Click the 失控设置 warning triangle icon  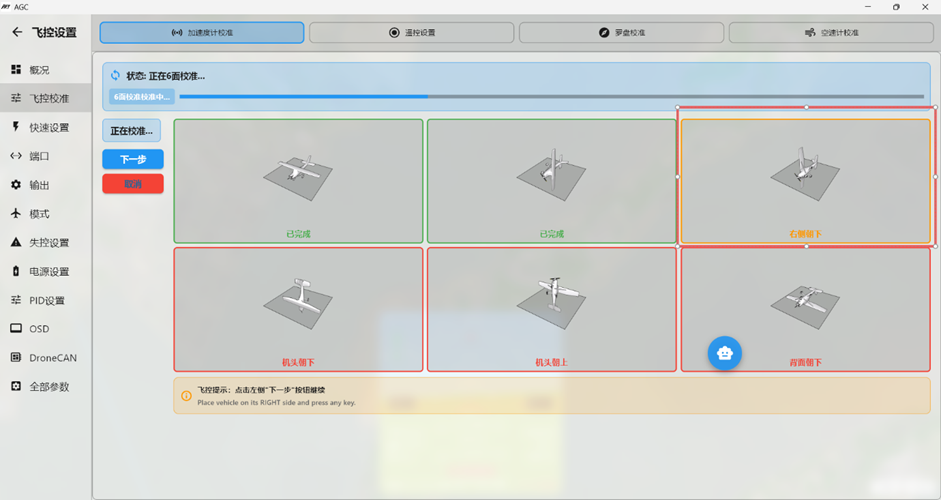[x=16, y=243]
